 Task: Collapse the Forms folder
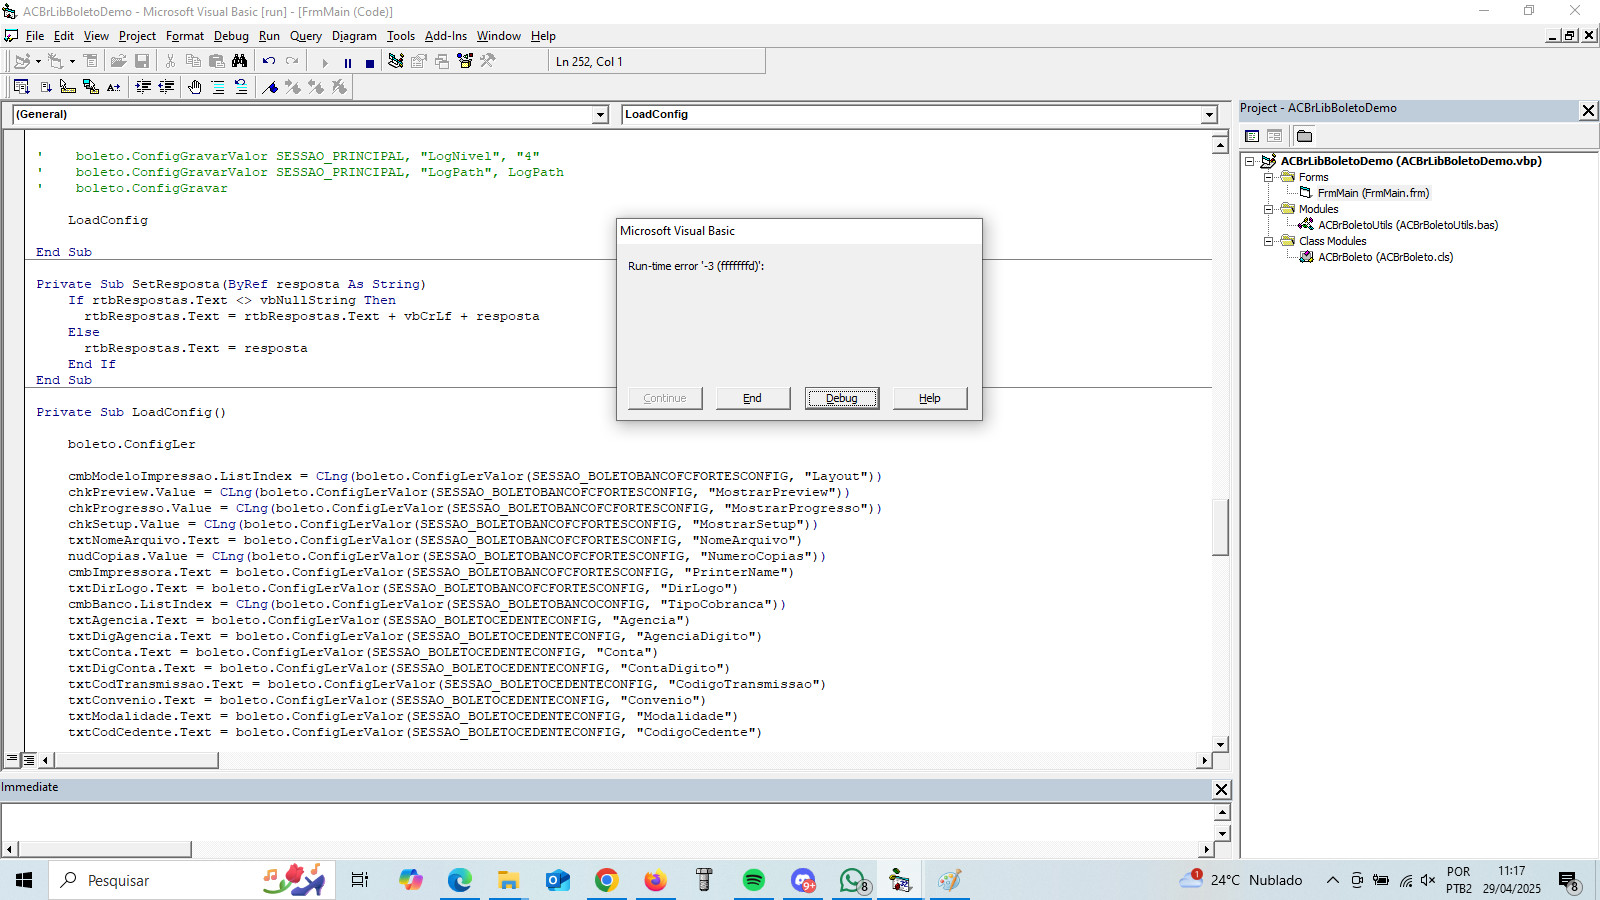[x=1268, y=177]
